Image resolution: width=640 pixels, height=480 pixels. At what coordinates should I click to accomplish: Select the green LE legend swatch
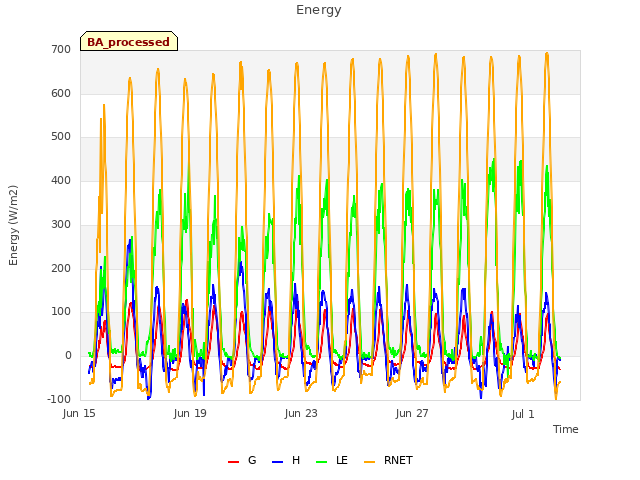pos(322,462)
